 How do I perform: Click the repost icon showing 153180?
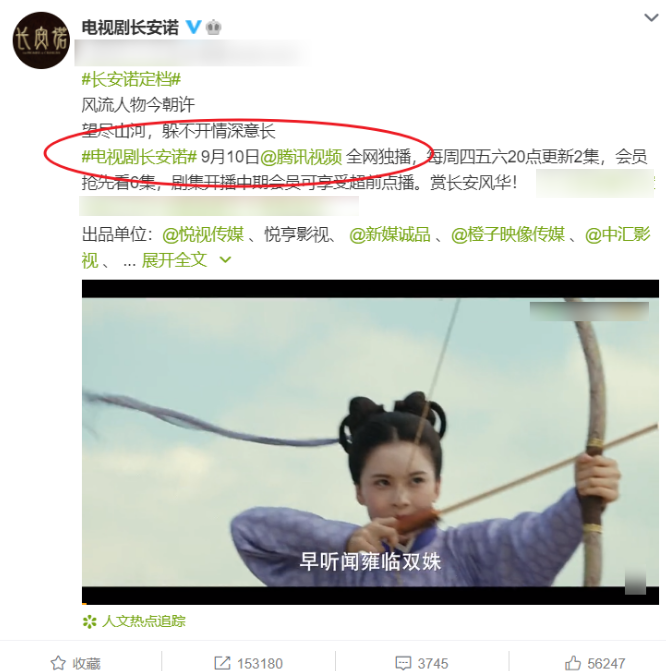coord(222,663)
